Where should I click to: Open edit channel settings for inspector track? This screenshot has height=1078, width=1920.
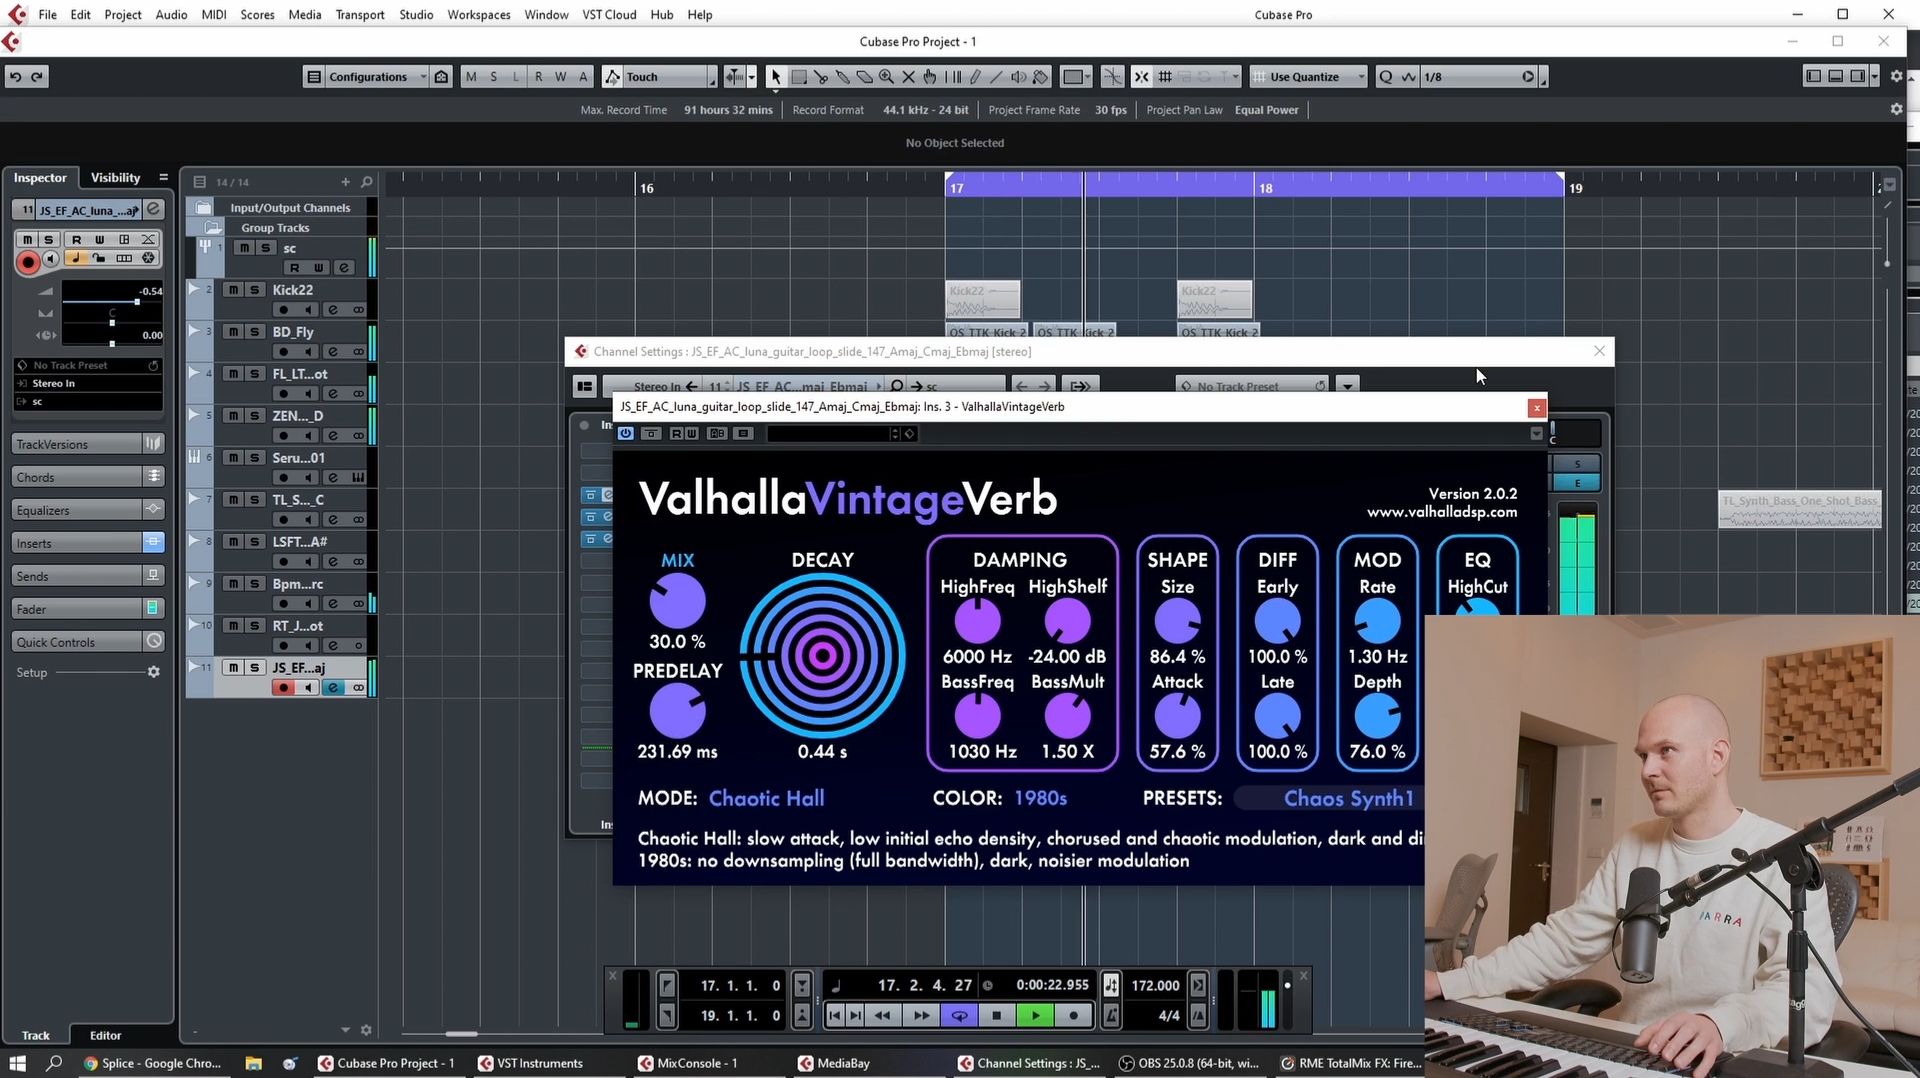pyautogui.click(x=154, y=210)
